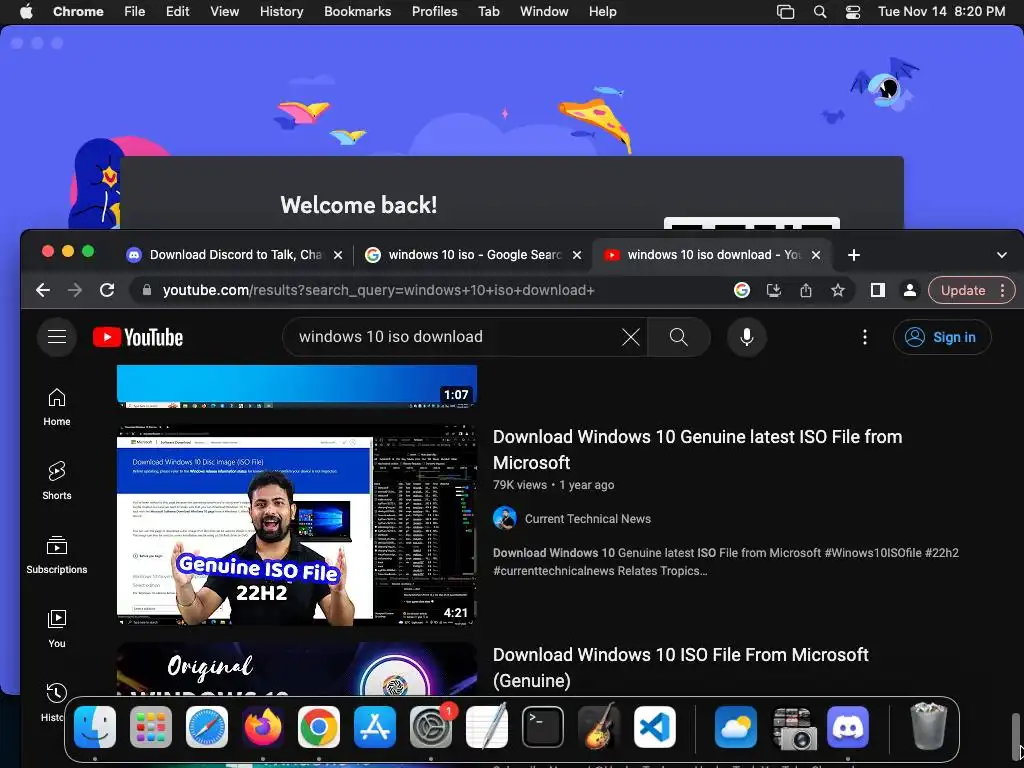Screen dimensions: 1024x768
Task: Open the Profiles menu in the menu bar
Action: click(x=434, y=12)
